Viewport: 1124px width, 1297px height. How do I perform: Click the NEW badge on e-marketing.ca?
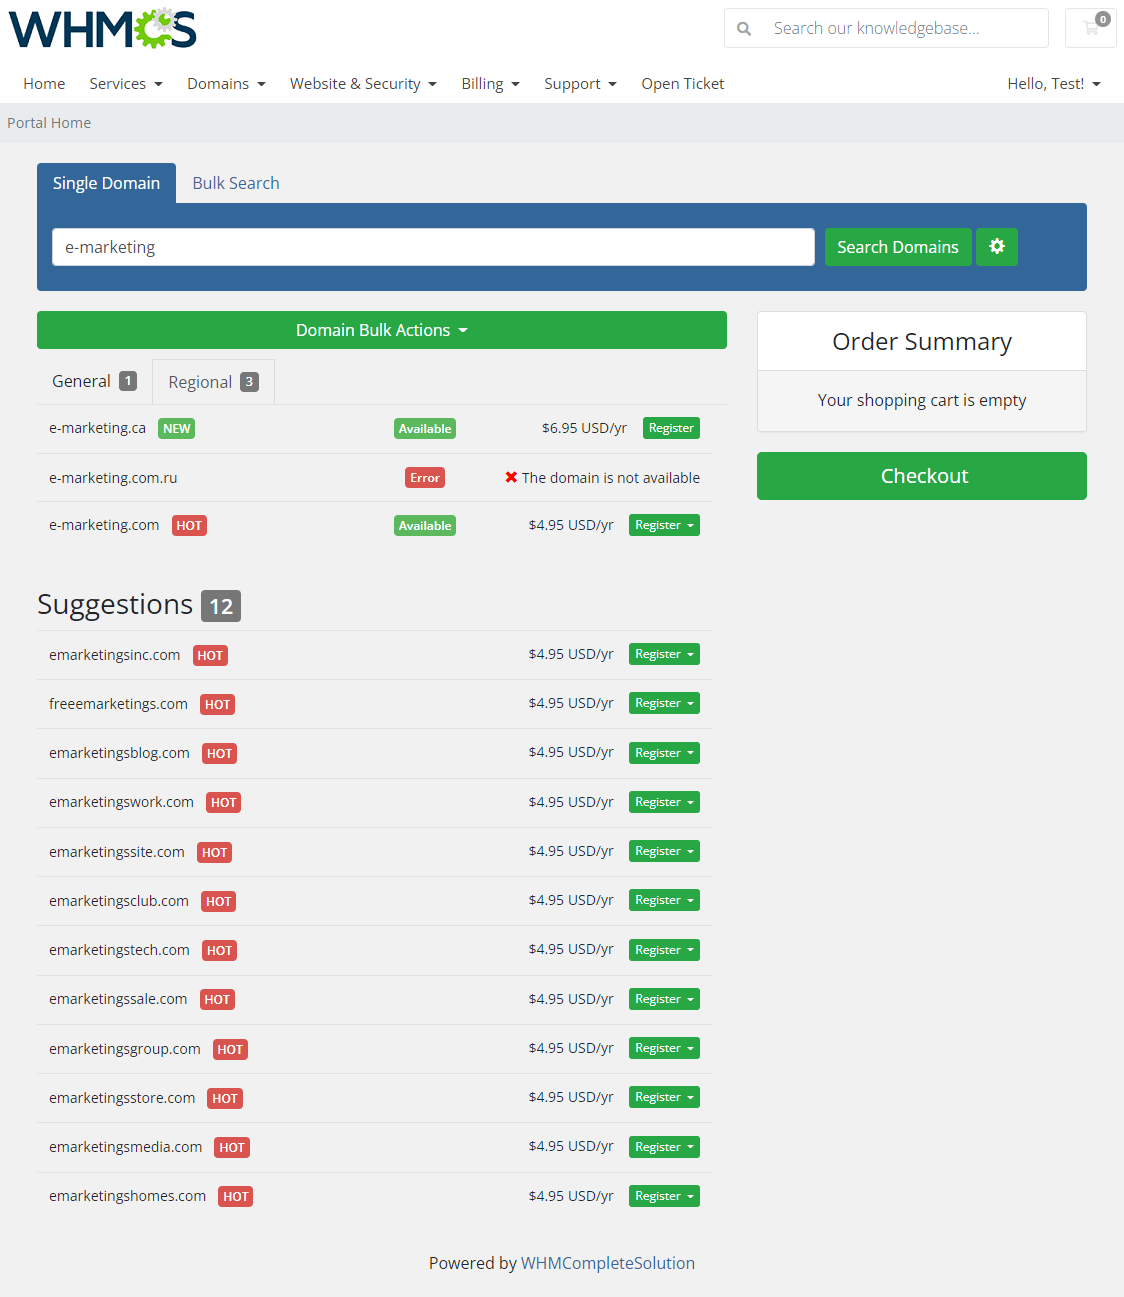click(177, 429)
